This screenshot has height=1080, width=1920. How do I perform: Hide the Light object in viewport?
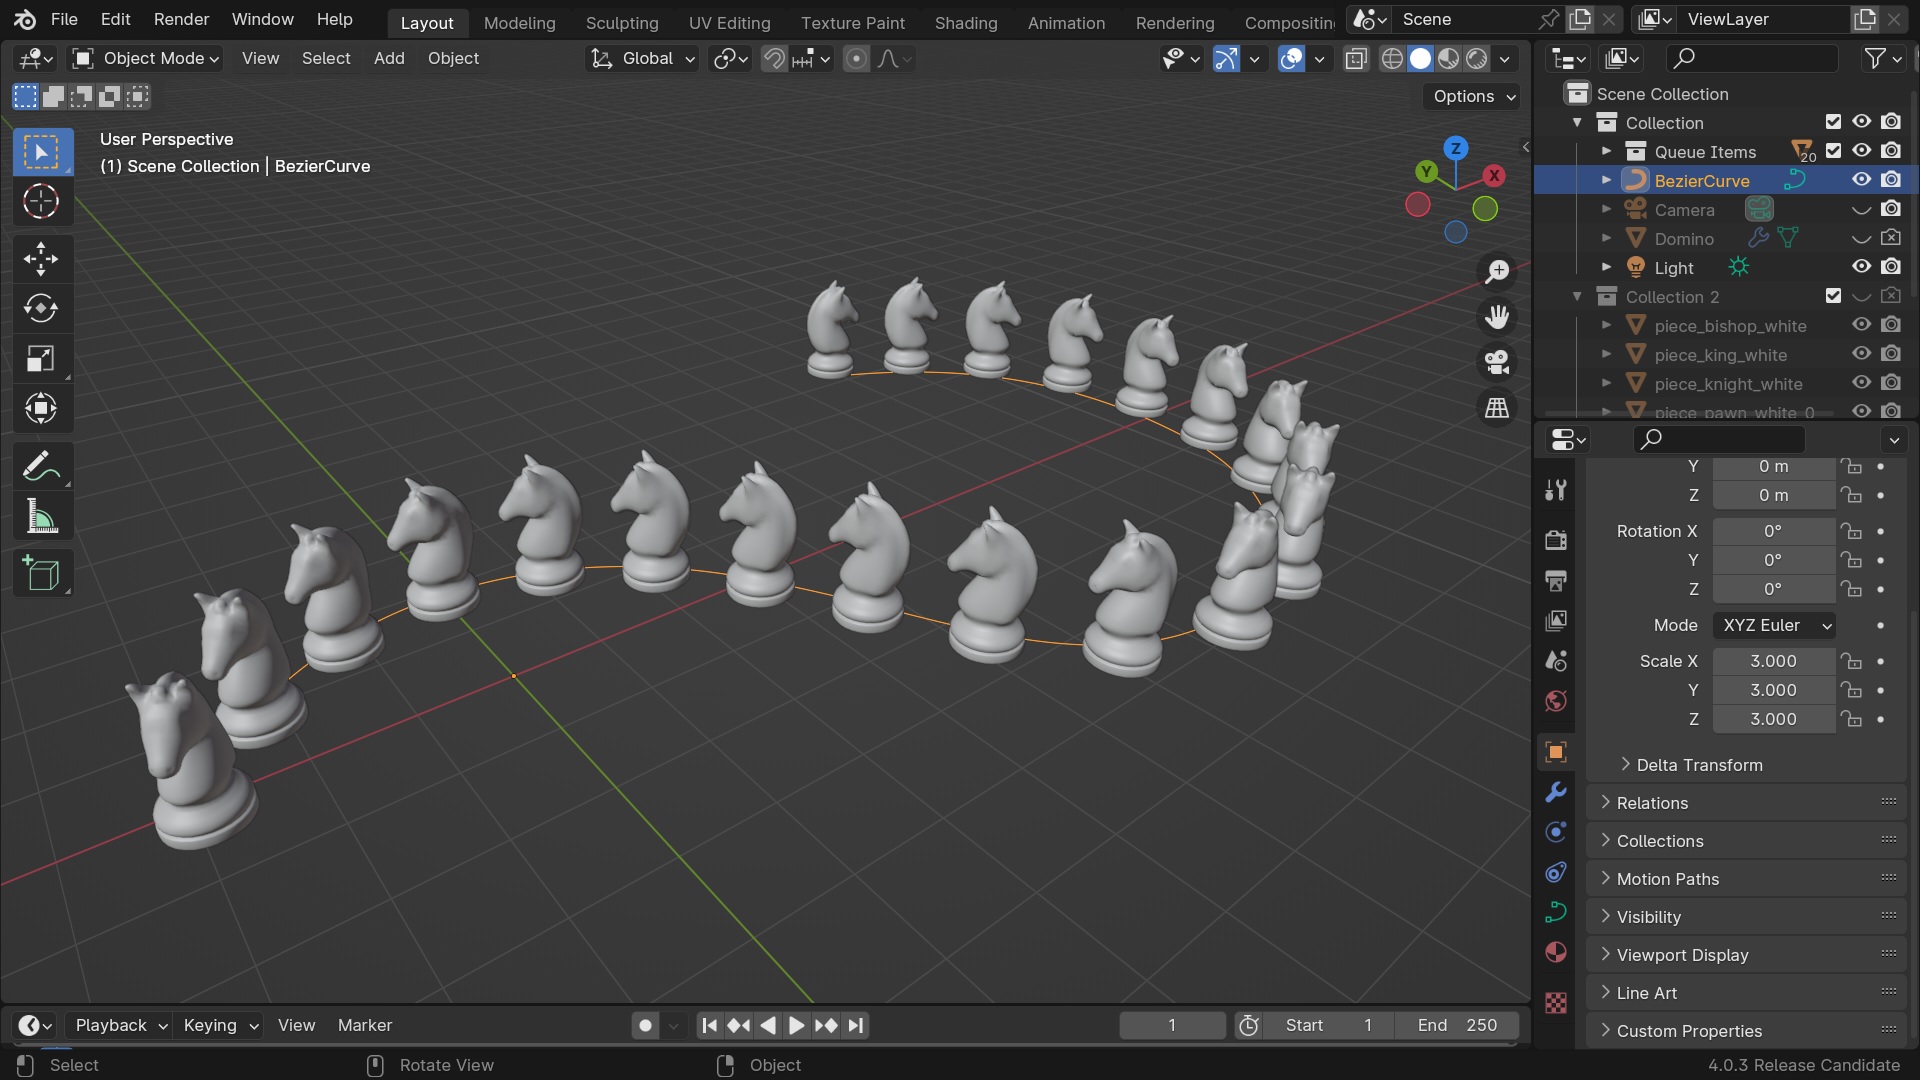1861,267
